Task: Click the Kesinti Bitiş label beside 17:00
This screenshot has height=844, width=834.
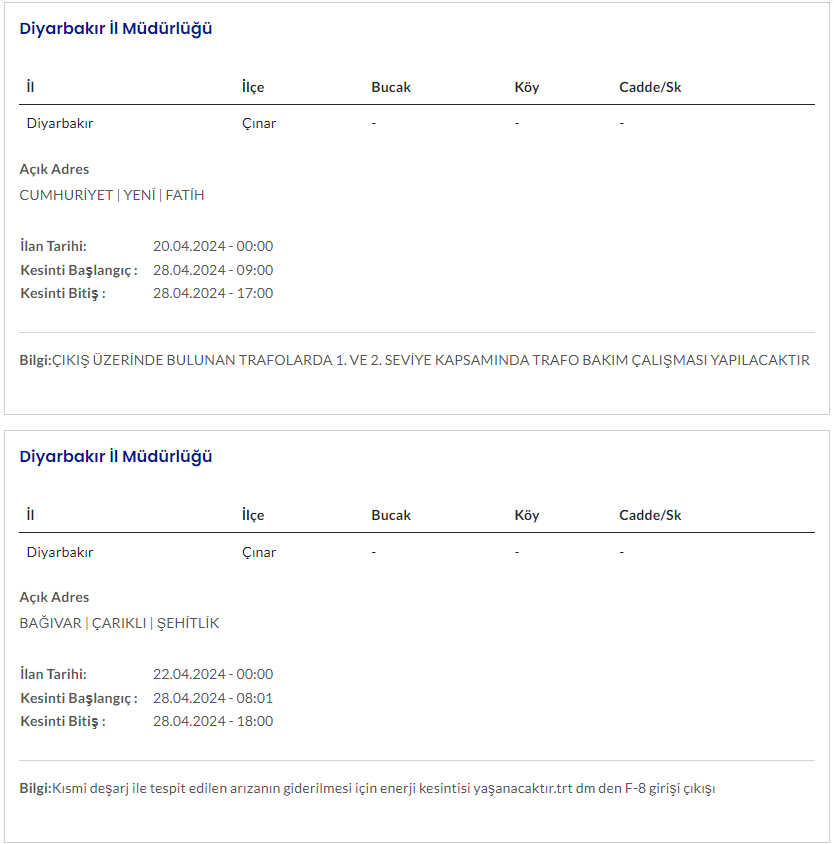Action: (62, 293)
